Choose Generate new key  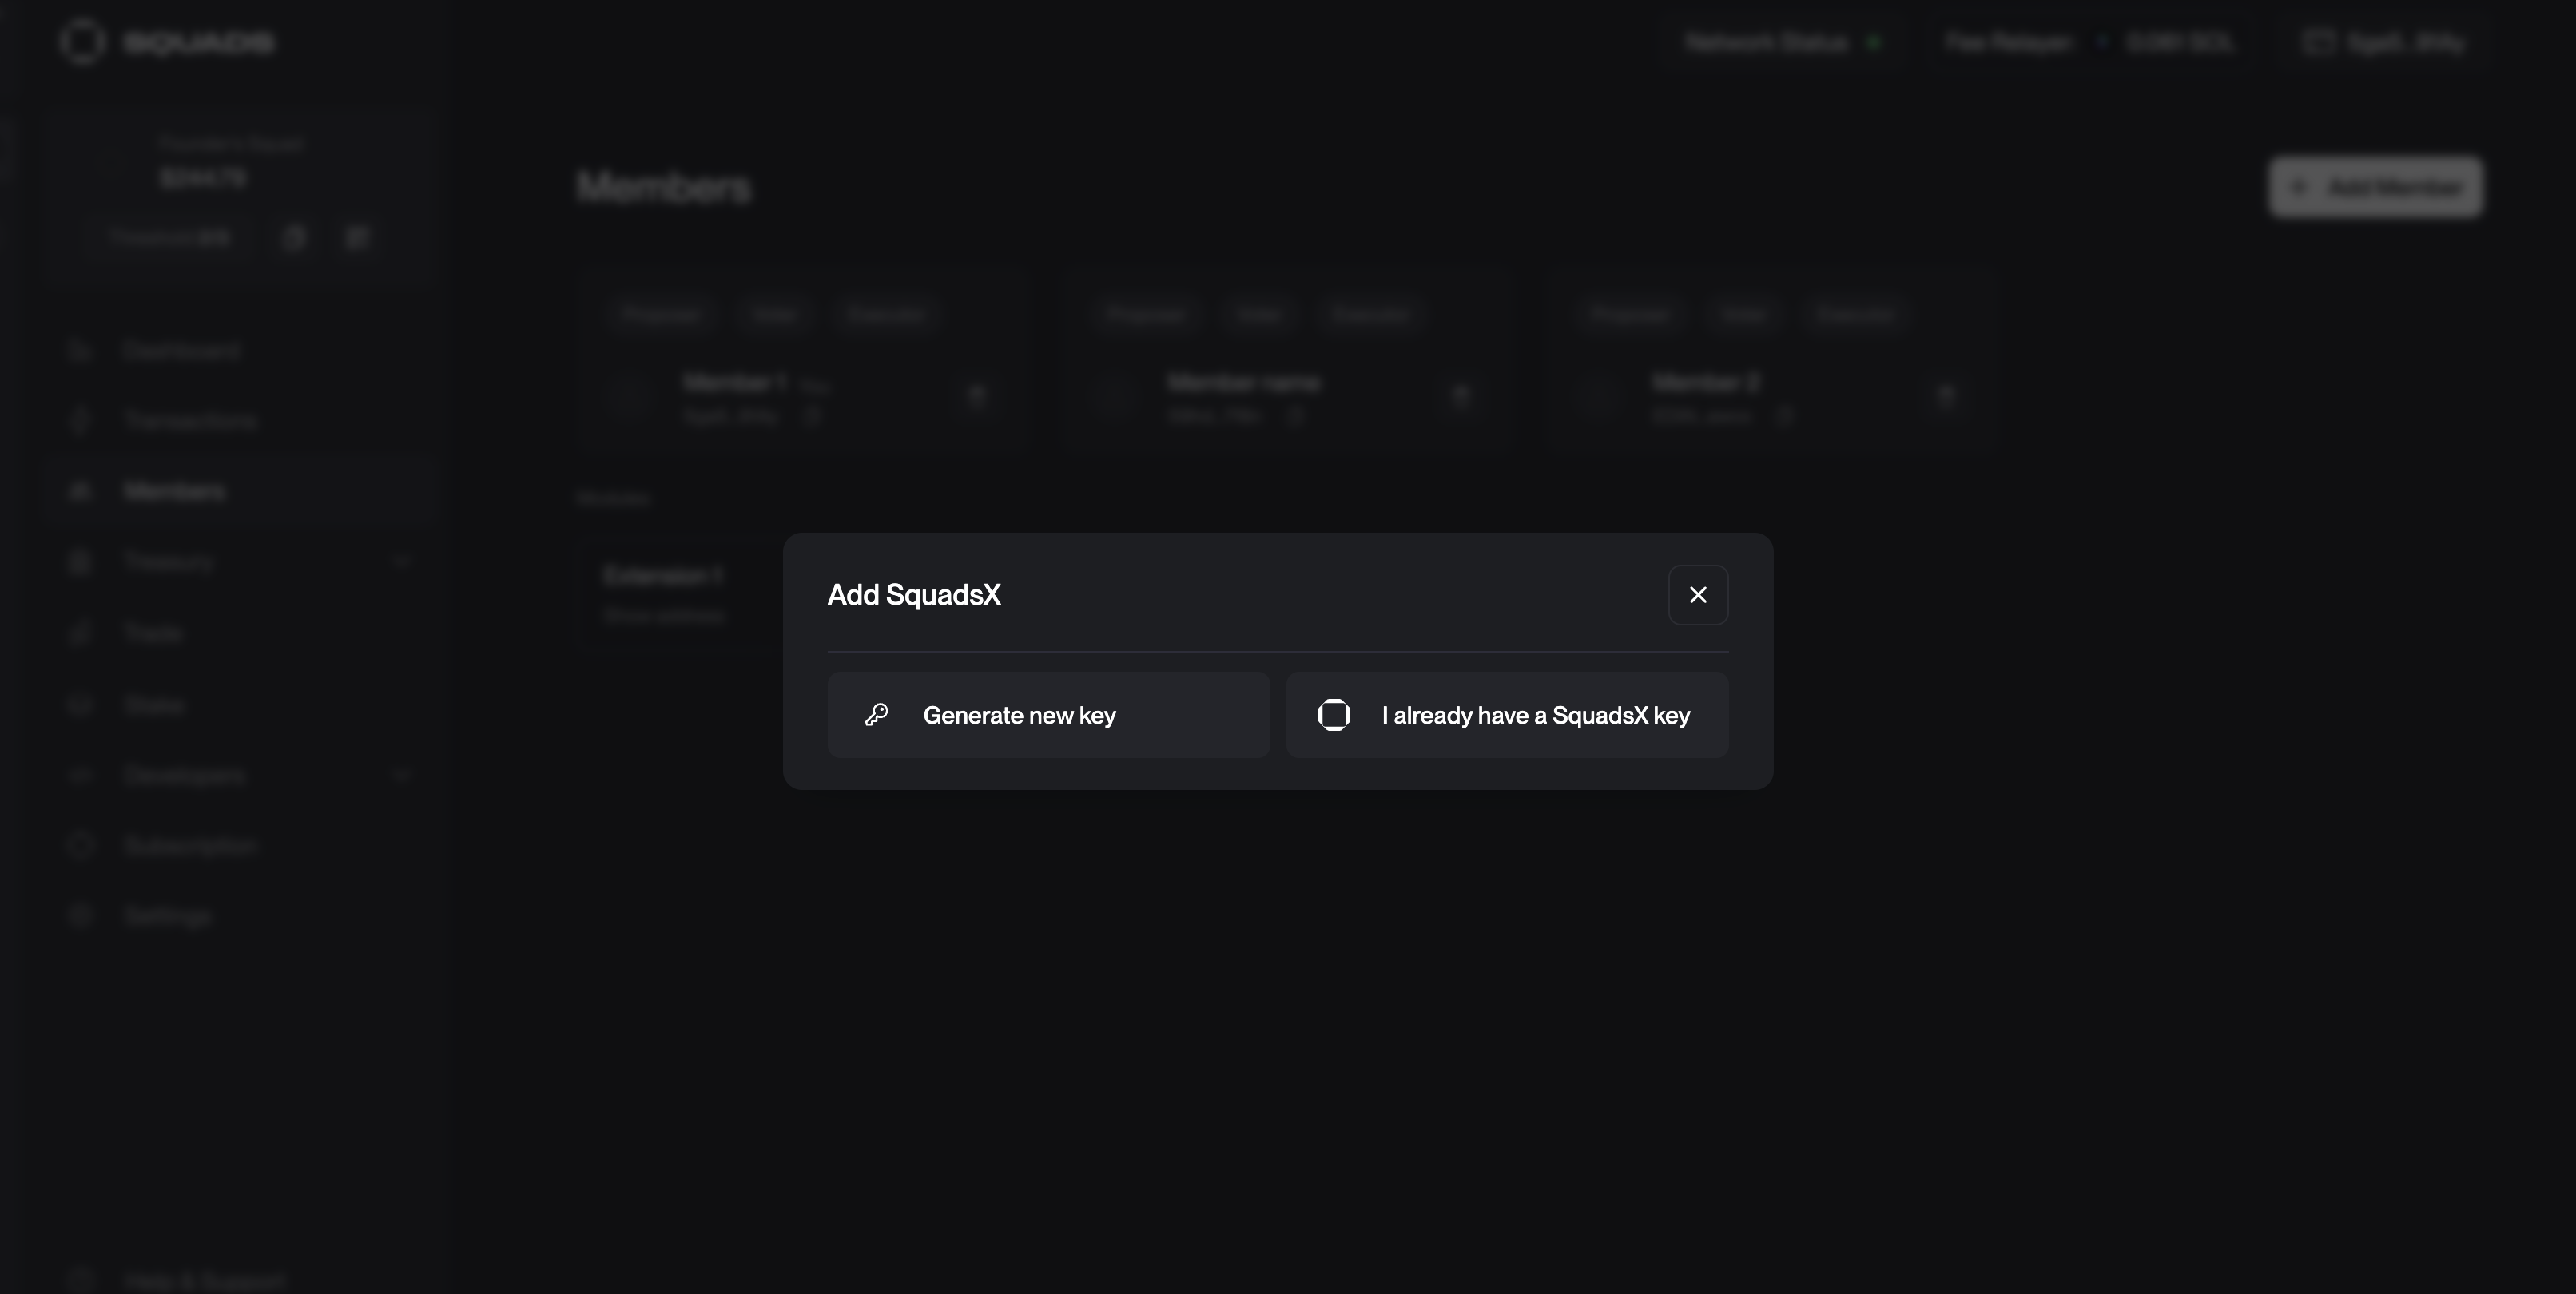tap(1048, 715)
